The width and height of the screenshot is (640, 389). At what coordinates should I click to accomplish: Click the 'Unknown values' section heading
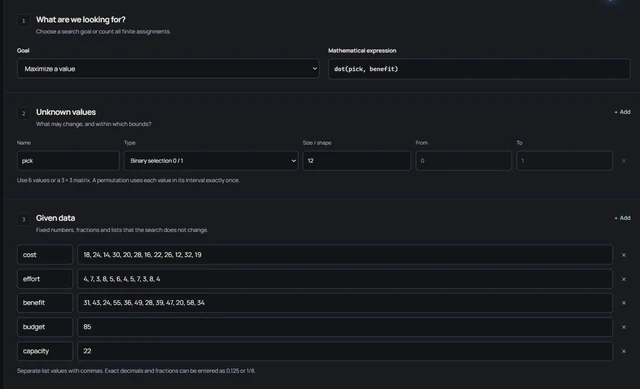pos(66,112)
